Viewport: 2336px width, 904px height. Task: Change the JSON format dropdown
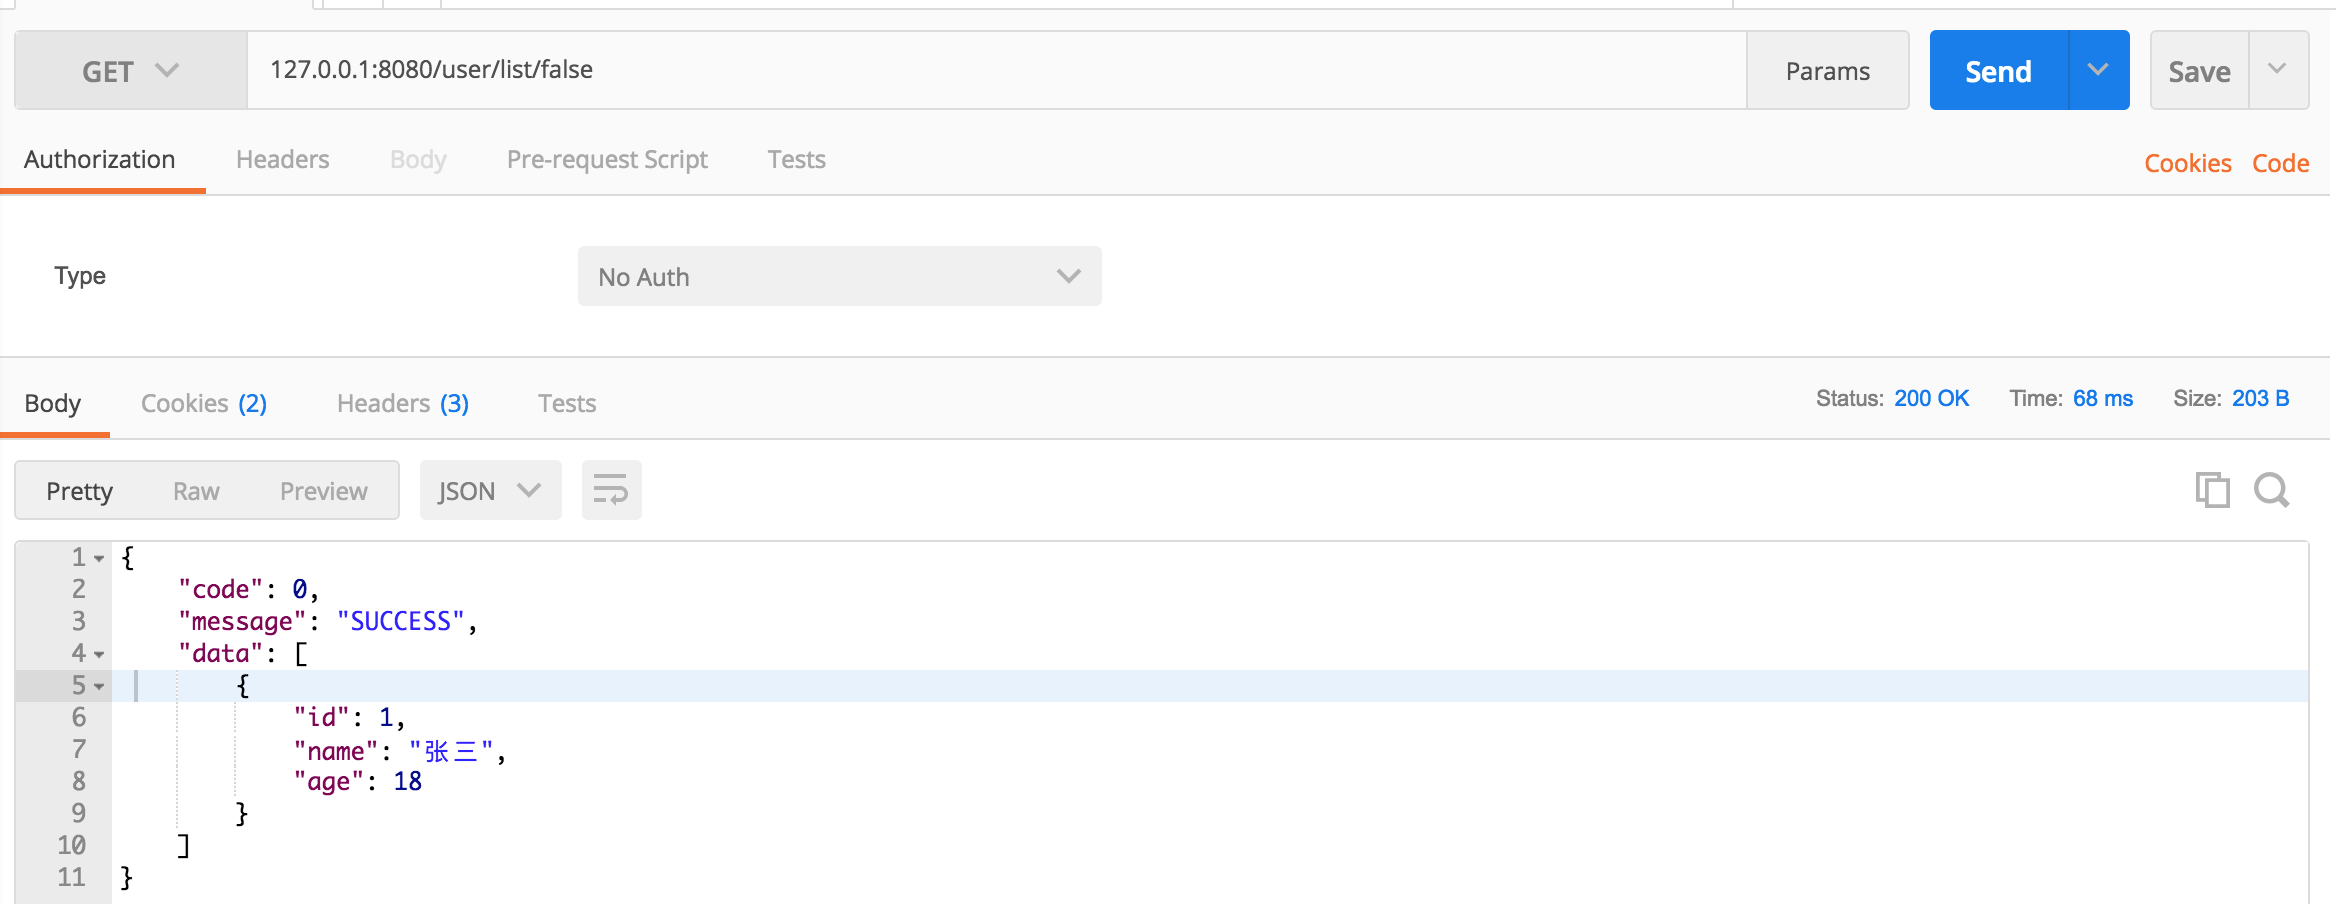(490, 491)
